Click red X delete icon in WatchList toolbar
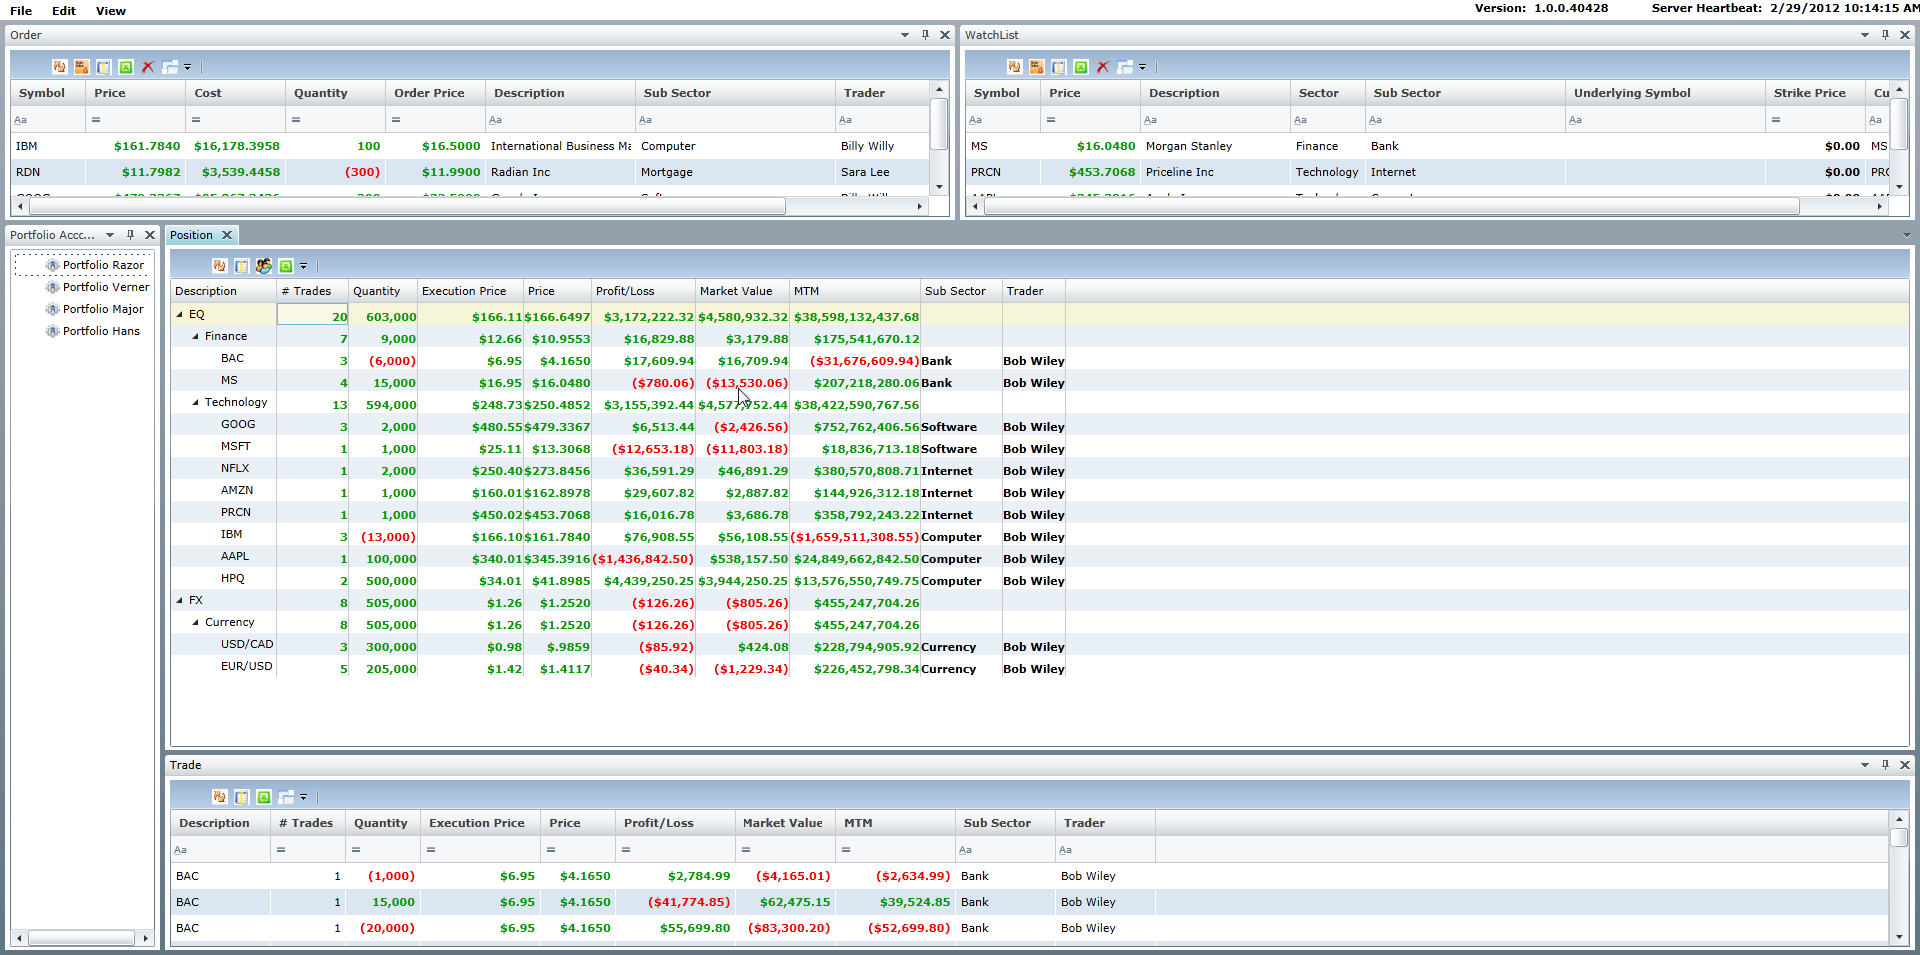Image resolution: width=1920 pixels, height=955 pixels. [1103, 67]
